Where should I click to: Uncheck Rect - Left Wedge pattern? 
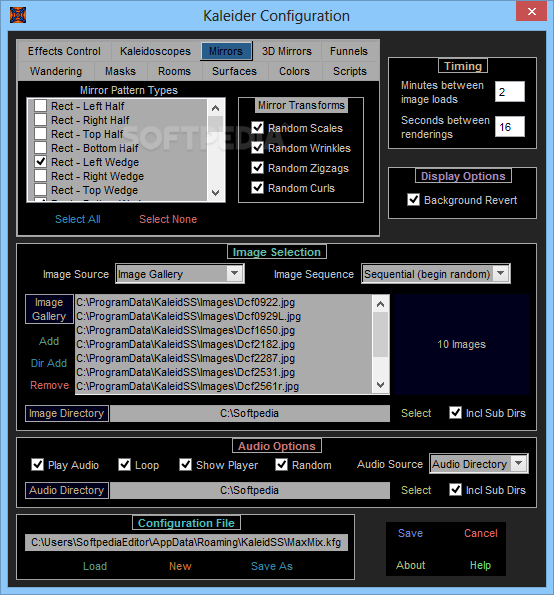coord(41,162)
